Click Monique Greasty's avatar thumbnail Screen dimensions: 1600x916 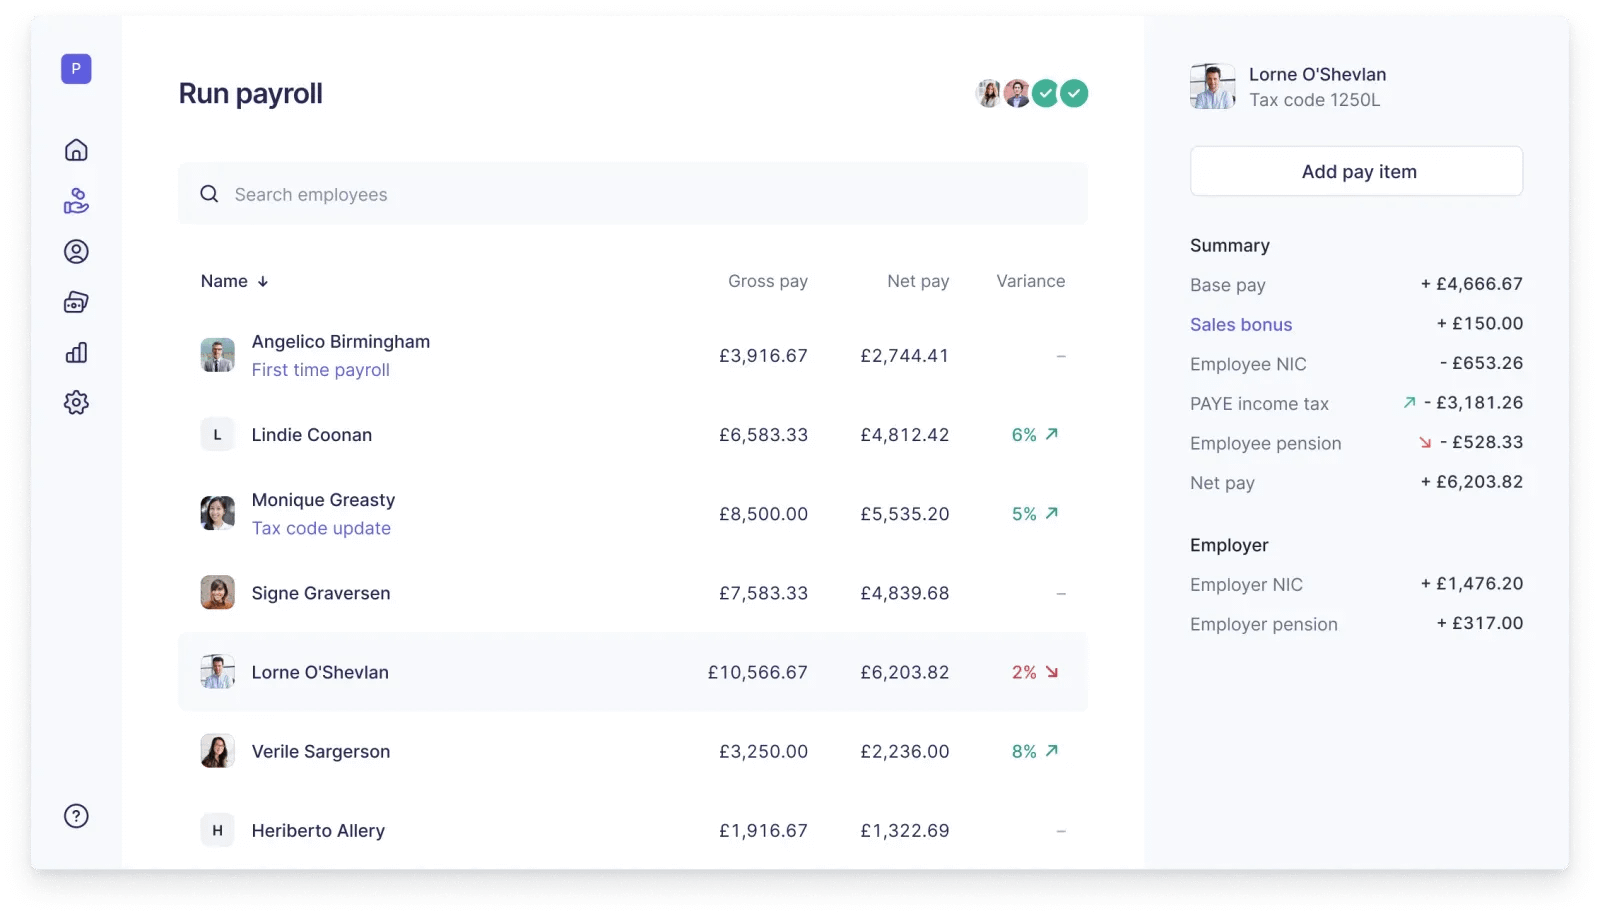[x=217, y=513]
